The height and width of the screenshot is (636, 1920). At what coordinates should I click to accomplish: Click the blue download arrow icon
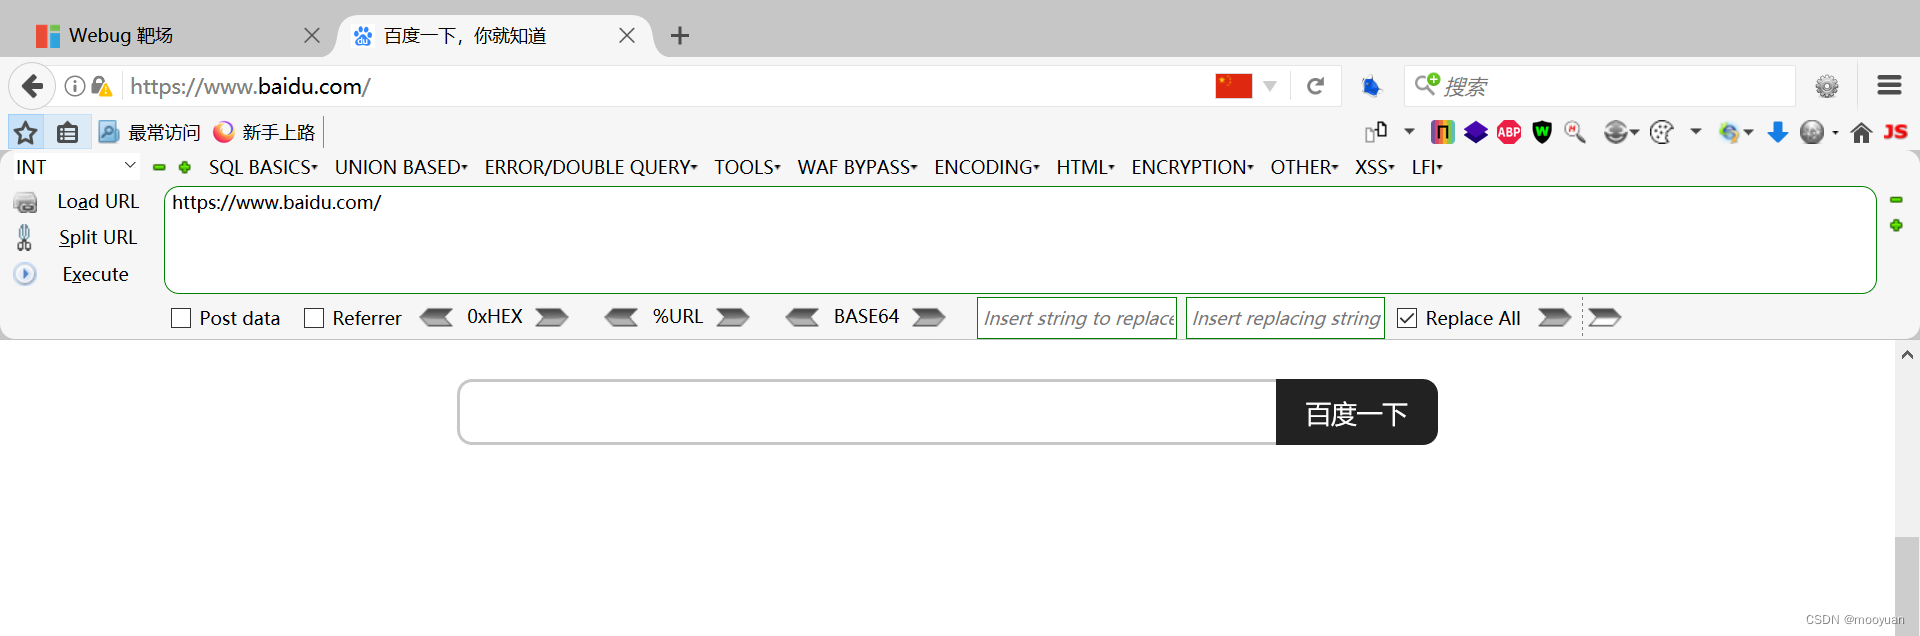click(1777, 132)
